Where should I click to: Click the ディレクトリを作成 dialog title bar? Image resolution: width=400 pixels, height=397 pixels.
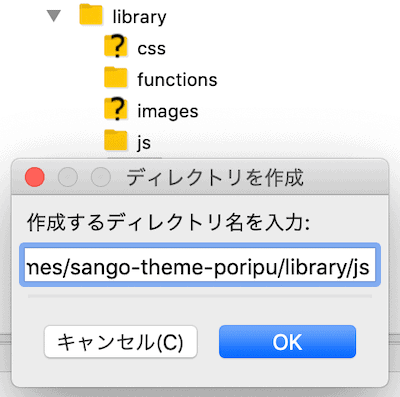tap(200, 177)
